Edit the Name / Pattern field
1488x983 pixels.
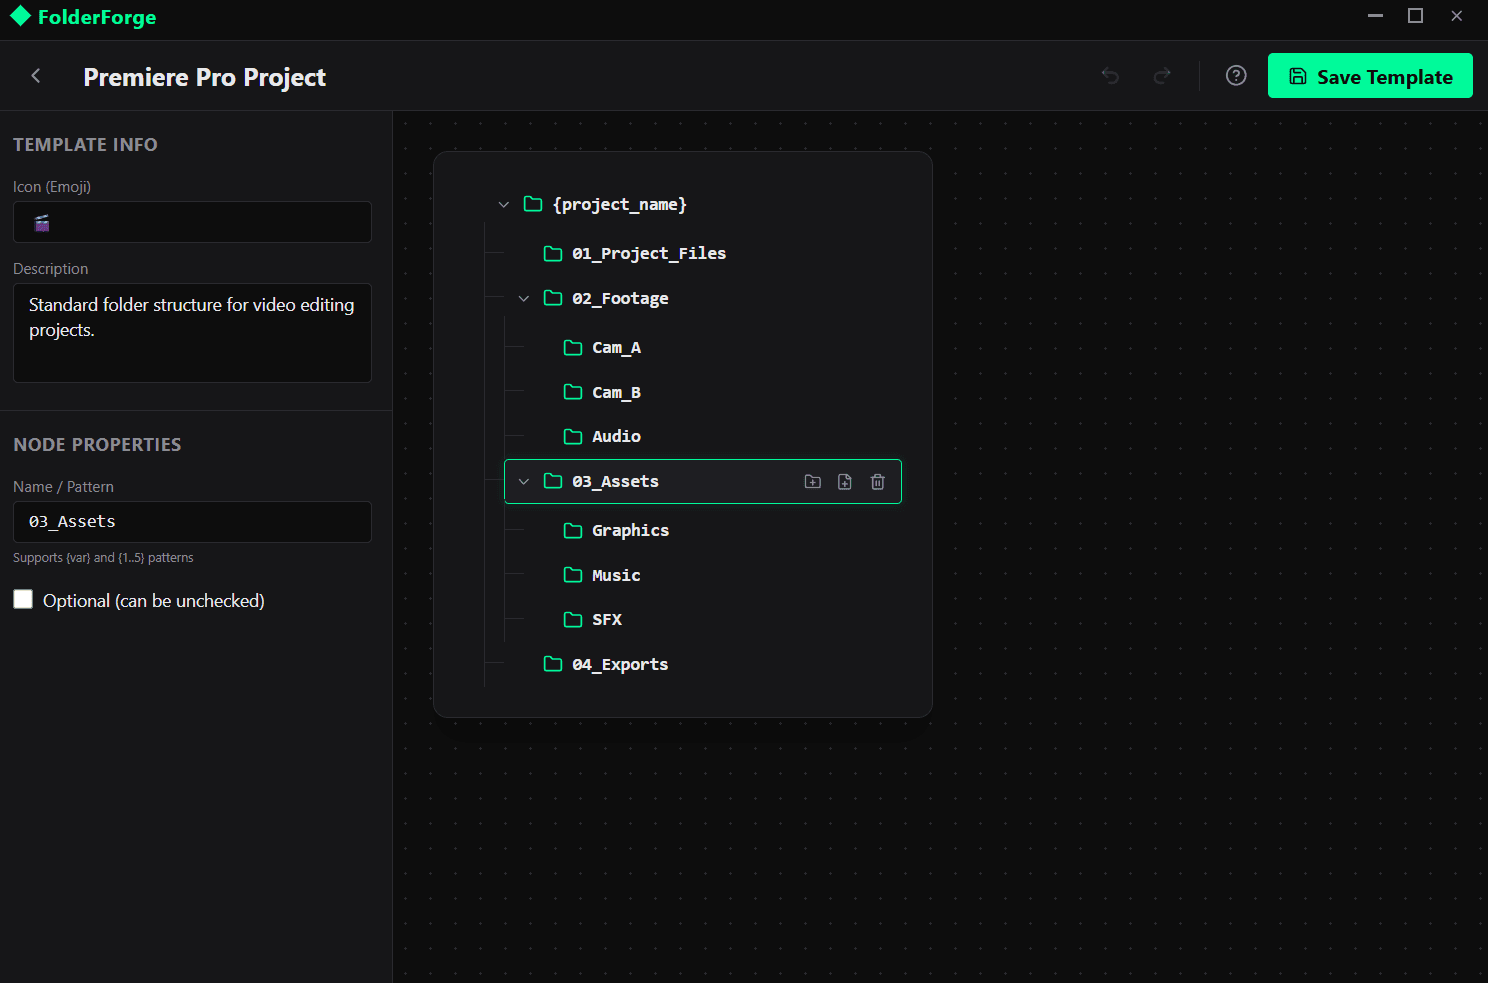point(192,522)
